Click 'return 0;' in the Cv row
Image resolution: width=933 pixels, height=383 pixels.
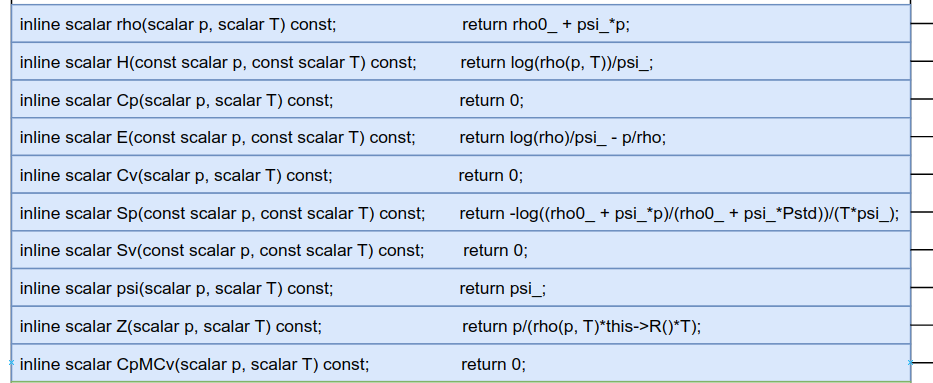pos(490,175)
